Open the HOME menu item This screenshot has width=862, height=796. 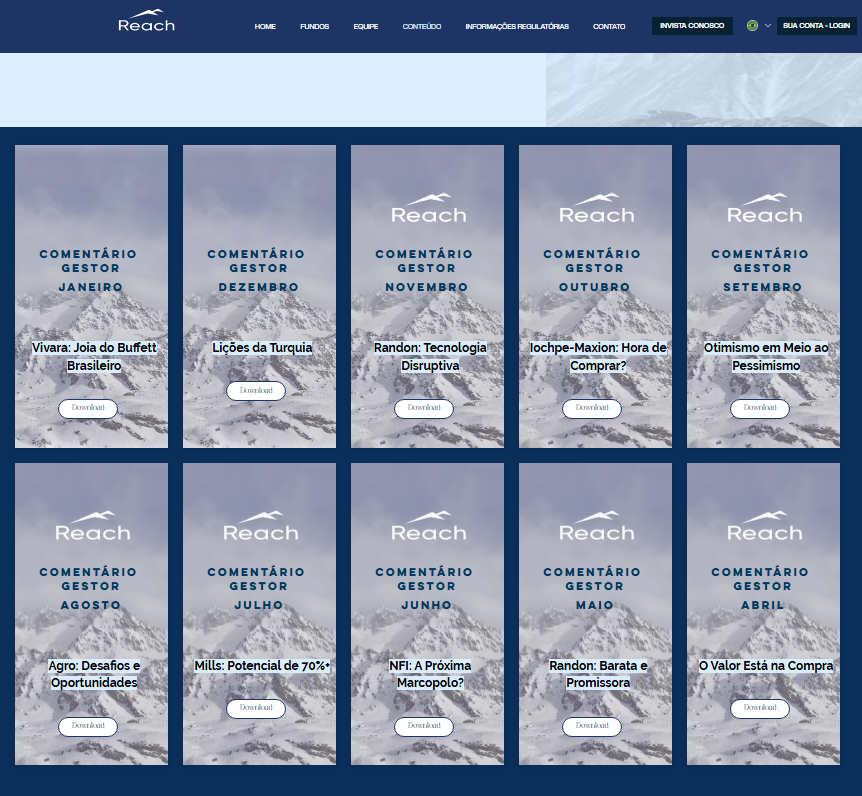coord(265,26)
